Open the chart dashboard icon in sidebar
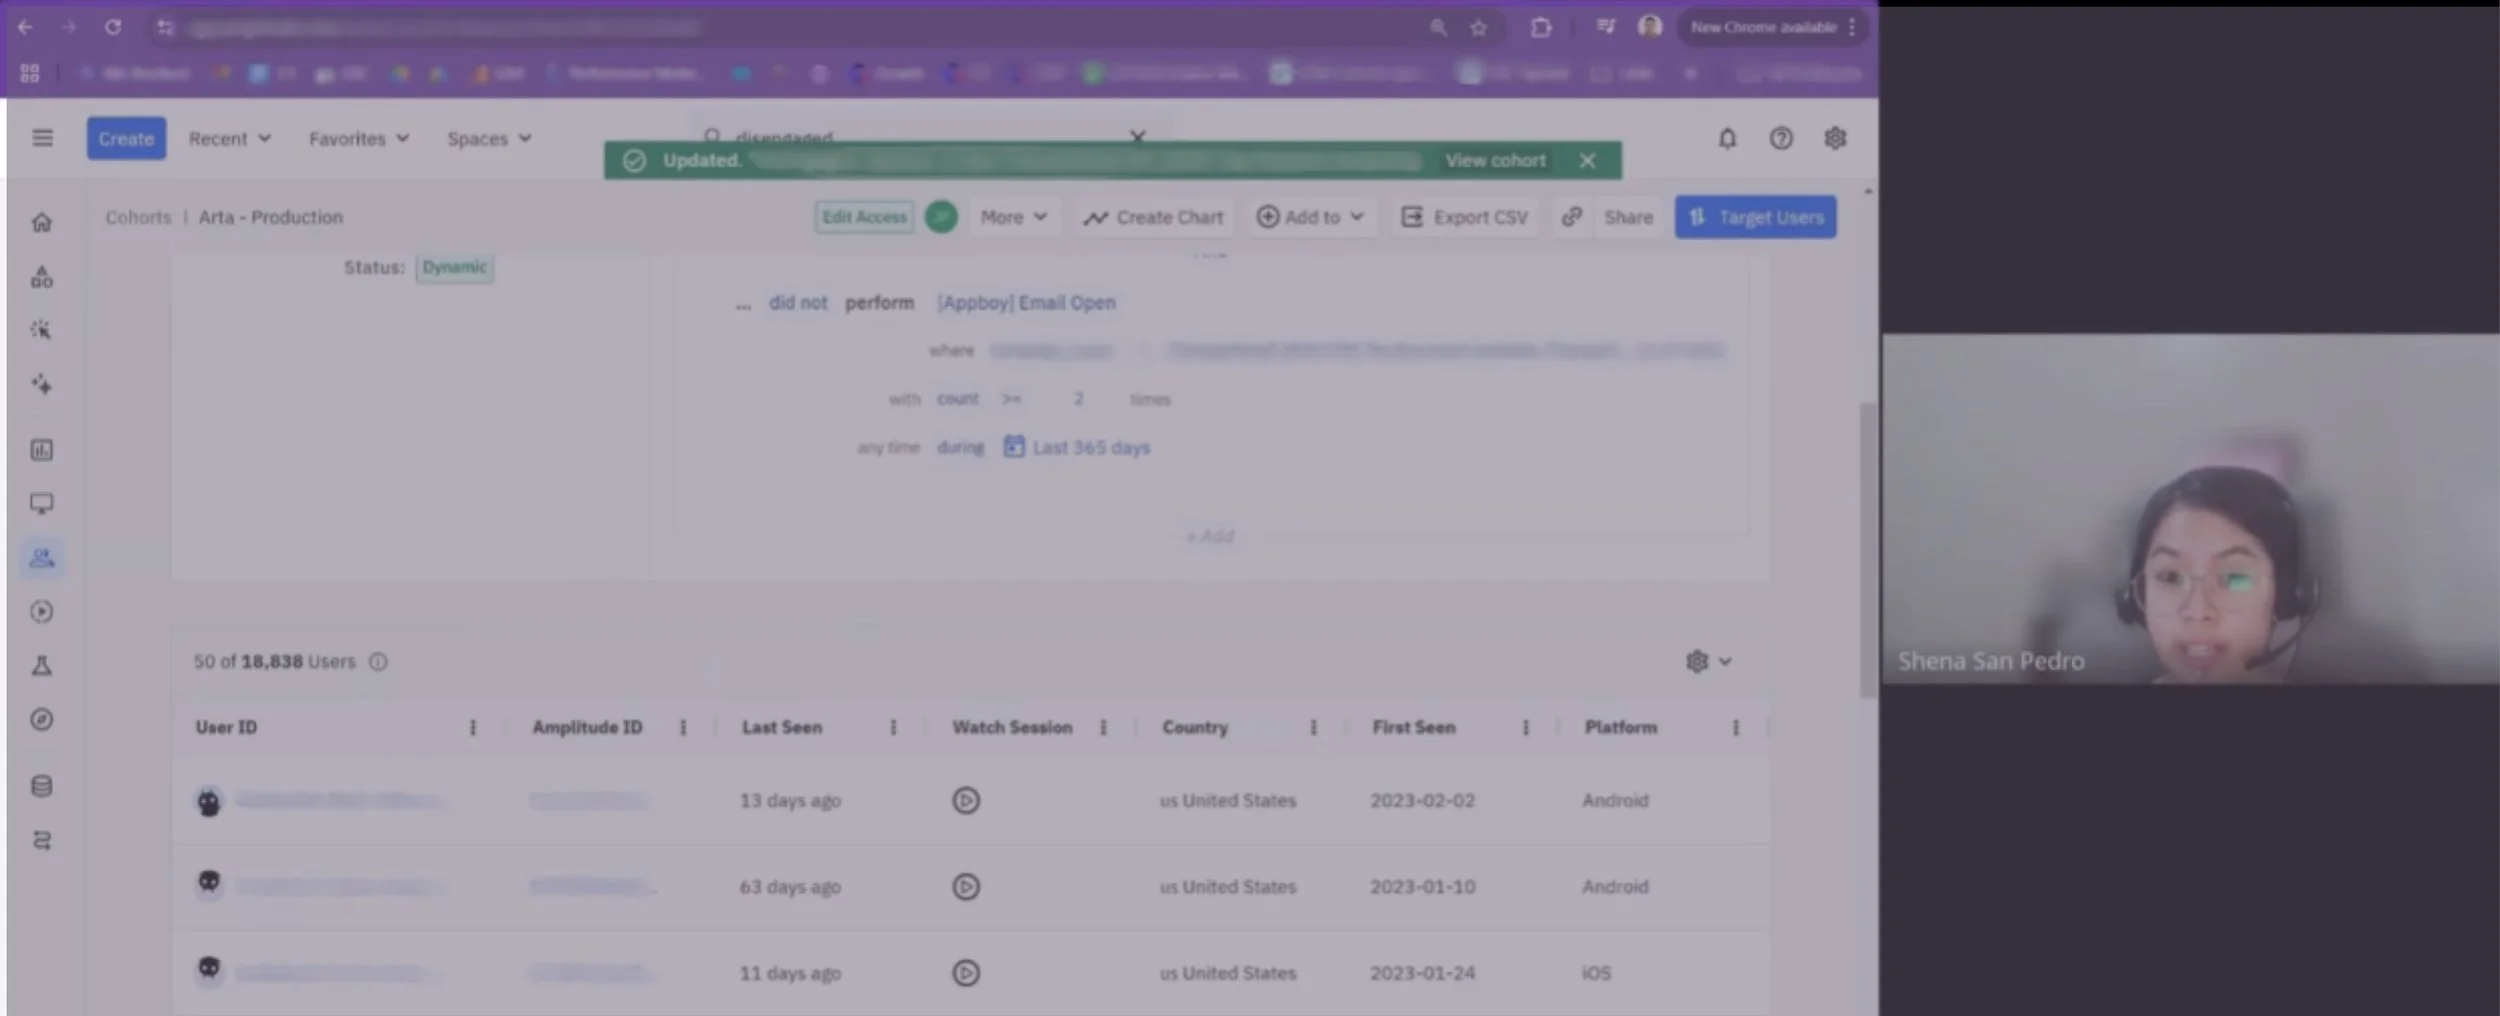Screen dimensions: 2500x1016 (x=42, y=450)
